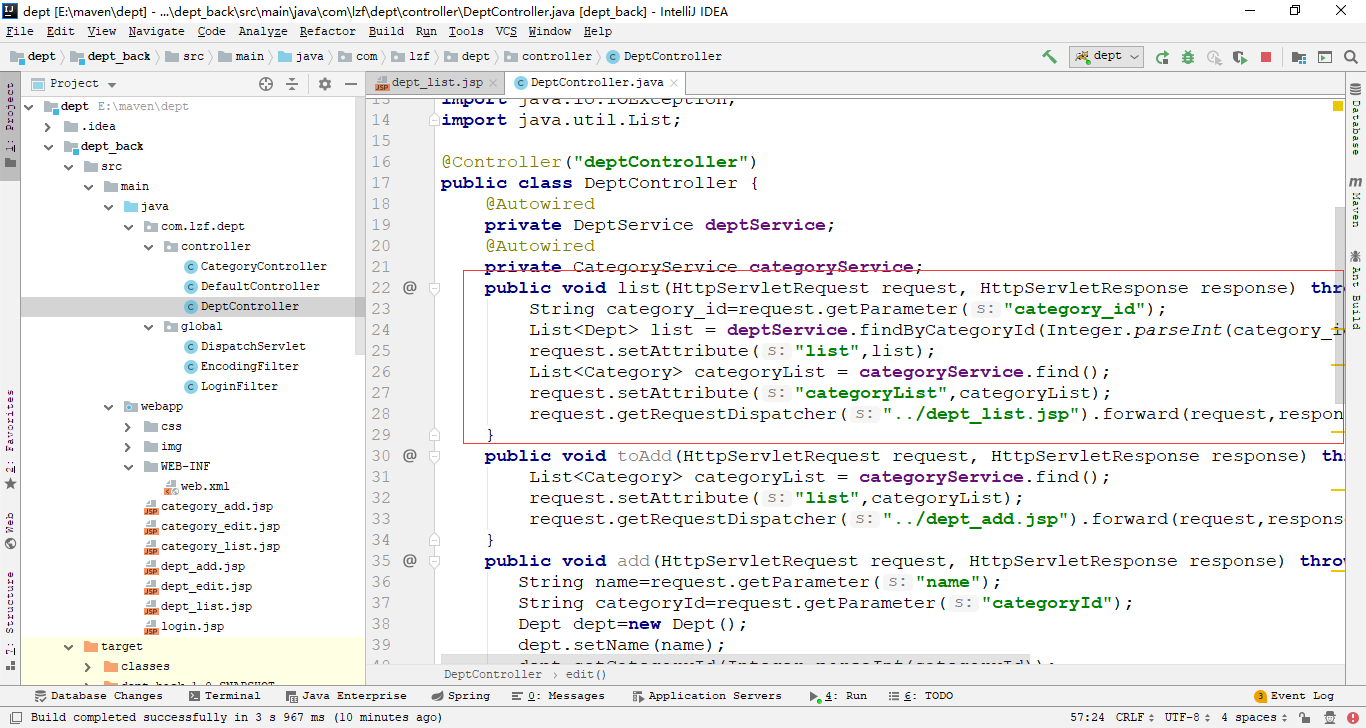This screenshot has height=728, width=1366.
Task: Collapse the global package
Action: click(x=147, y=326)
